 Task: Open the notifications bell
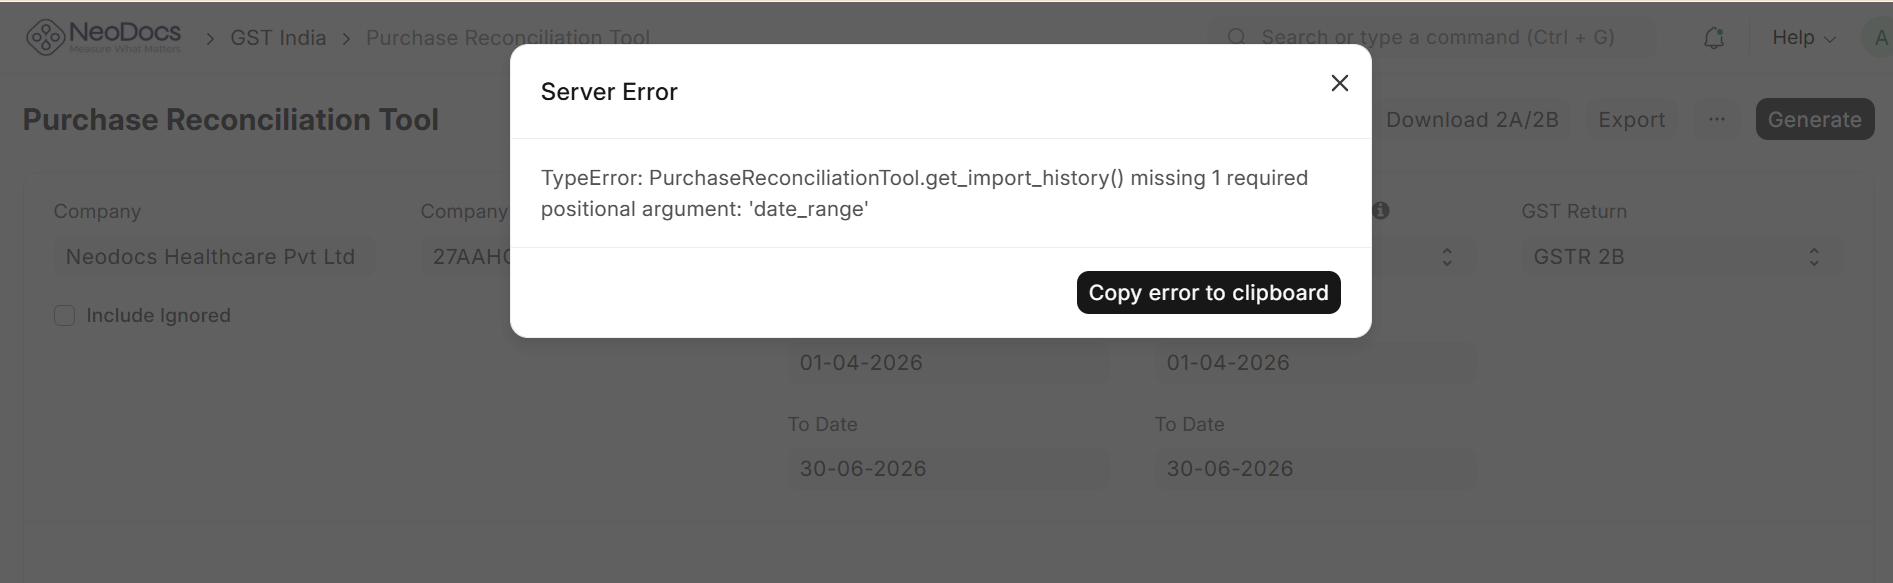pyautogui.click(x=1714, y=38)
